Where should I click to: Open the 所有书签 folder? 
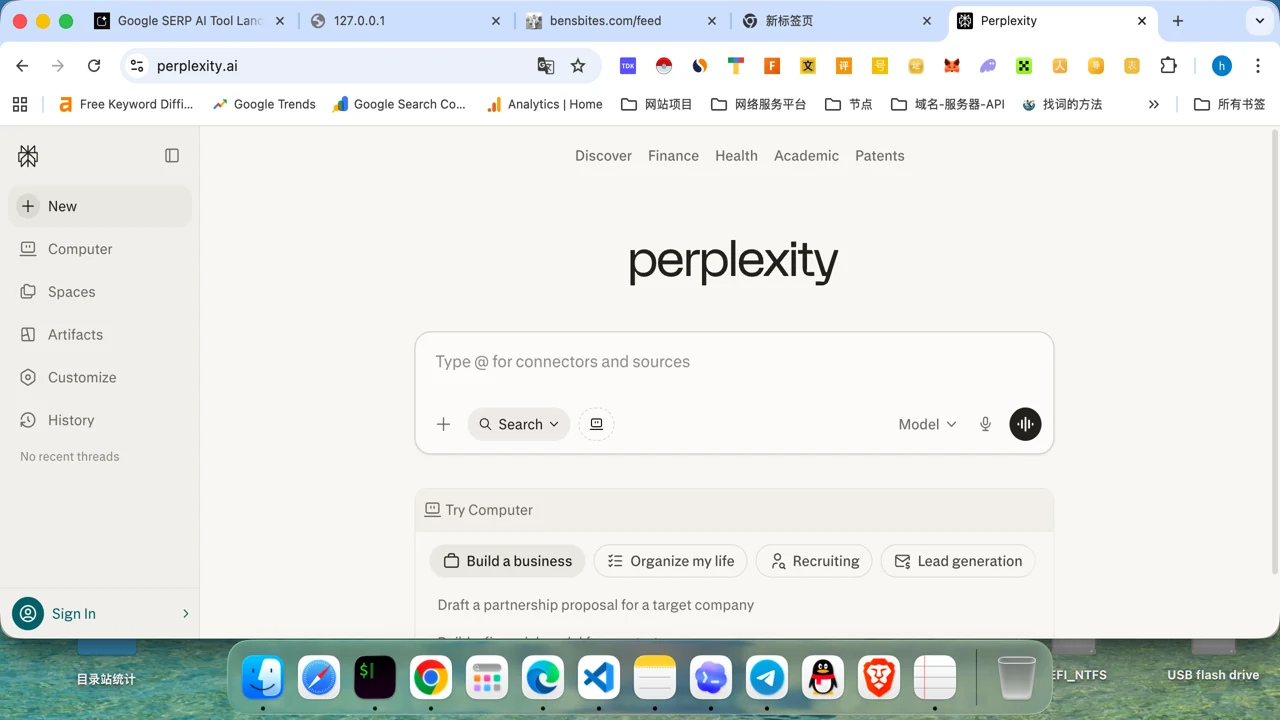click(1230, 104)
